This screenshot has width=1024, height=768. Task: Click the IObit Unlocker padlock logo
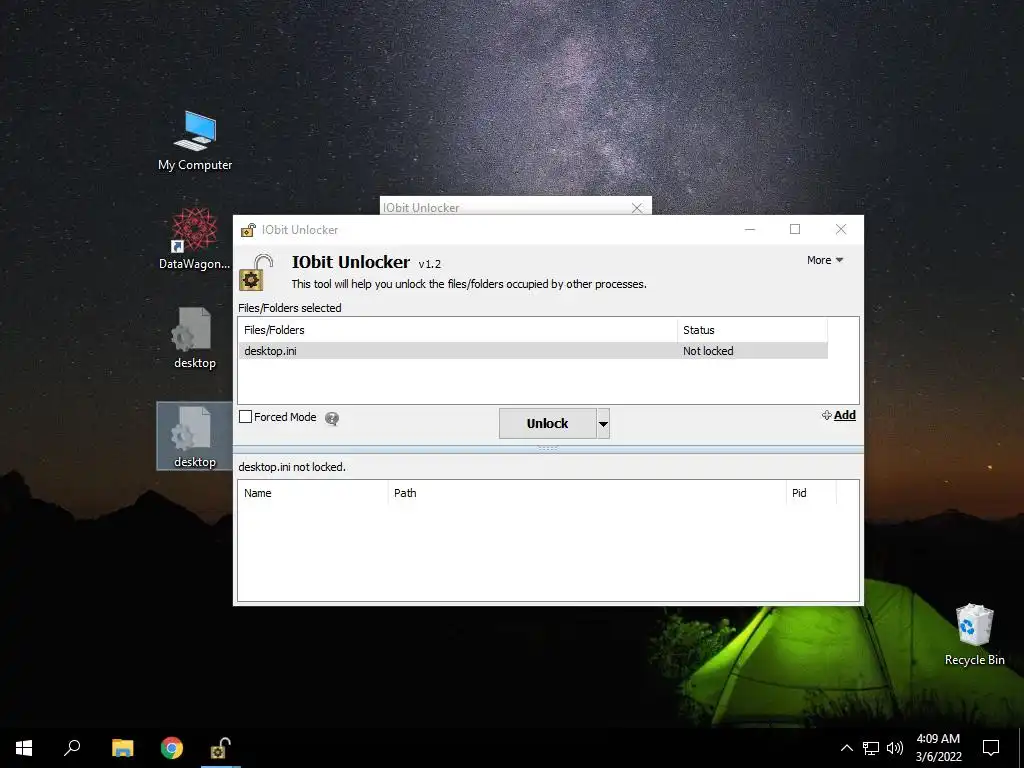[x=255, y=272]
